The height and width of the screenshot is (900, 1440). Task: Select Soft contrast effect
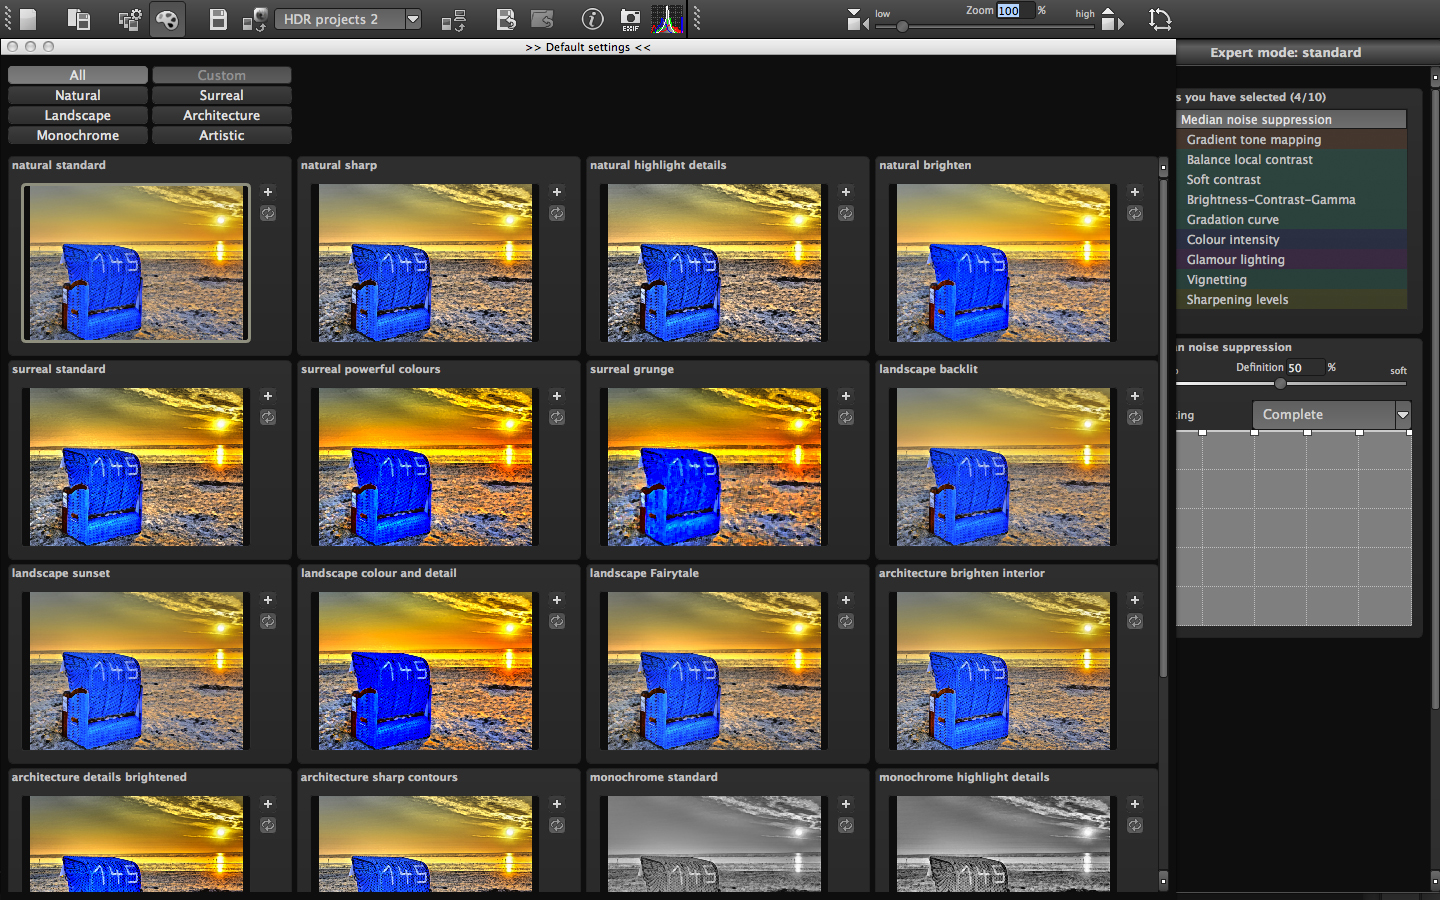click(1291, 179)
